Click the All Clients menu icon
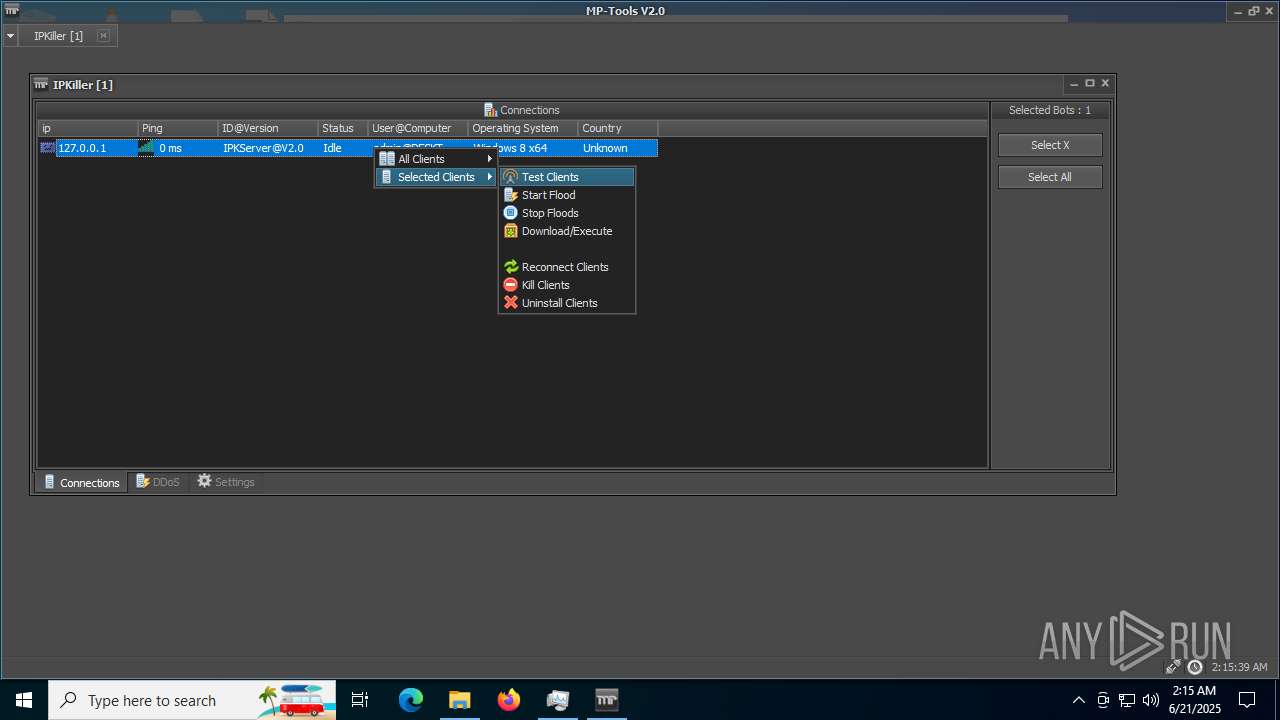The width and height of the screenshot is (1280, 720). (387, 159)
